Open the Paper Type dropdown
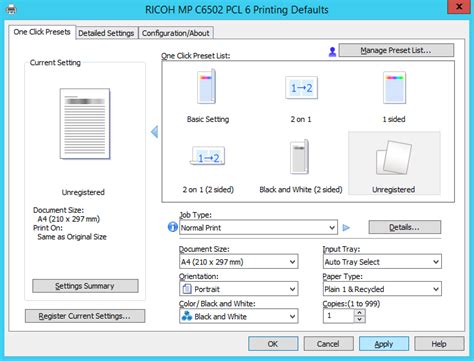The height and width of the screenshot is (361, 474). 382,289
